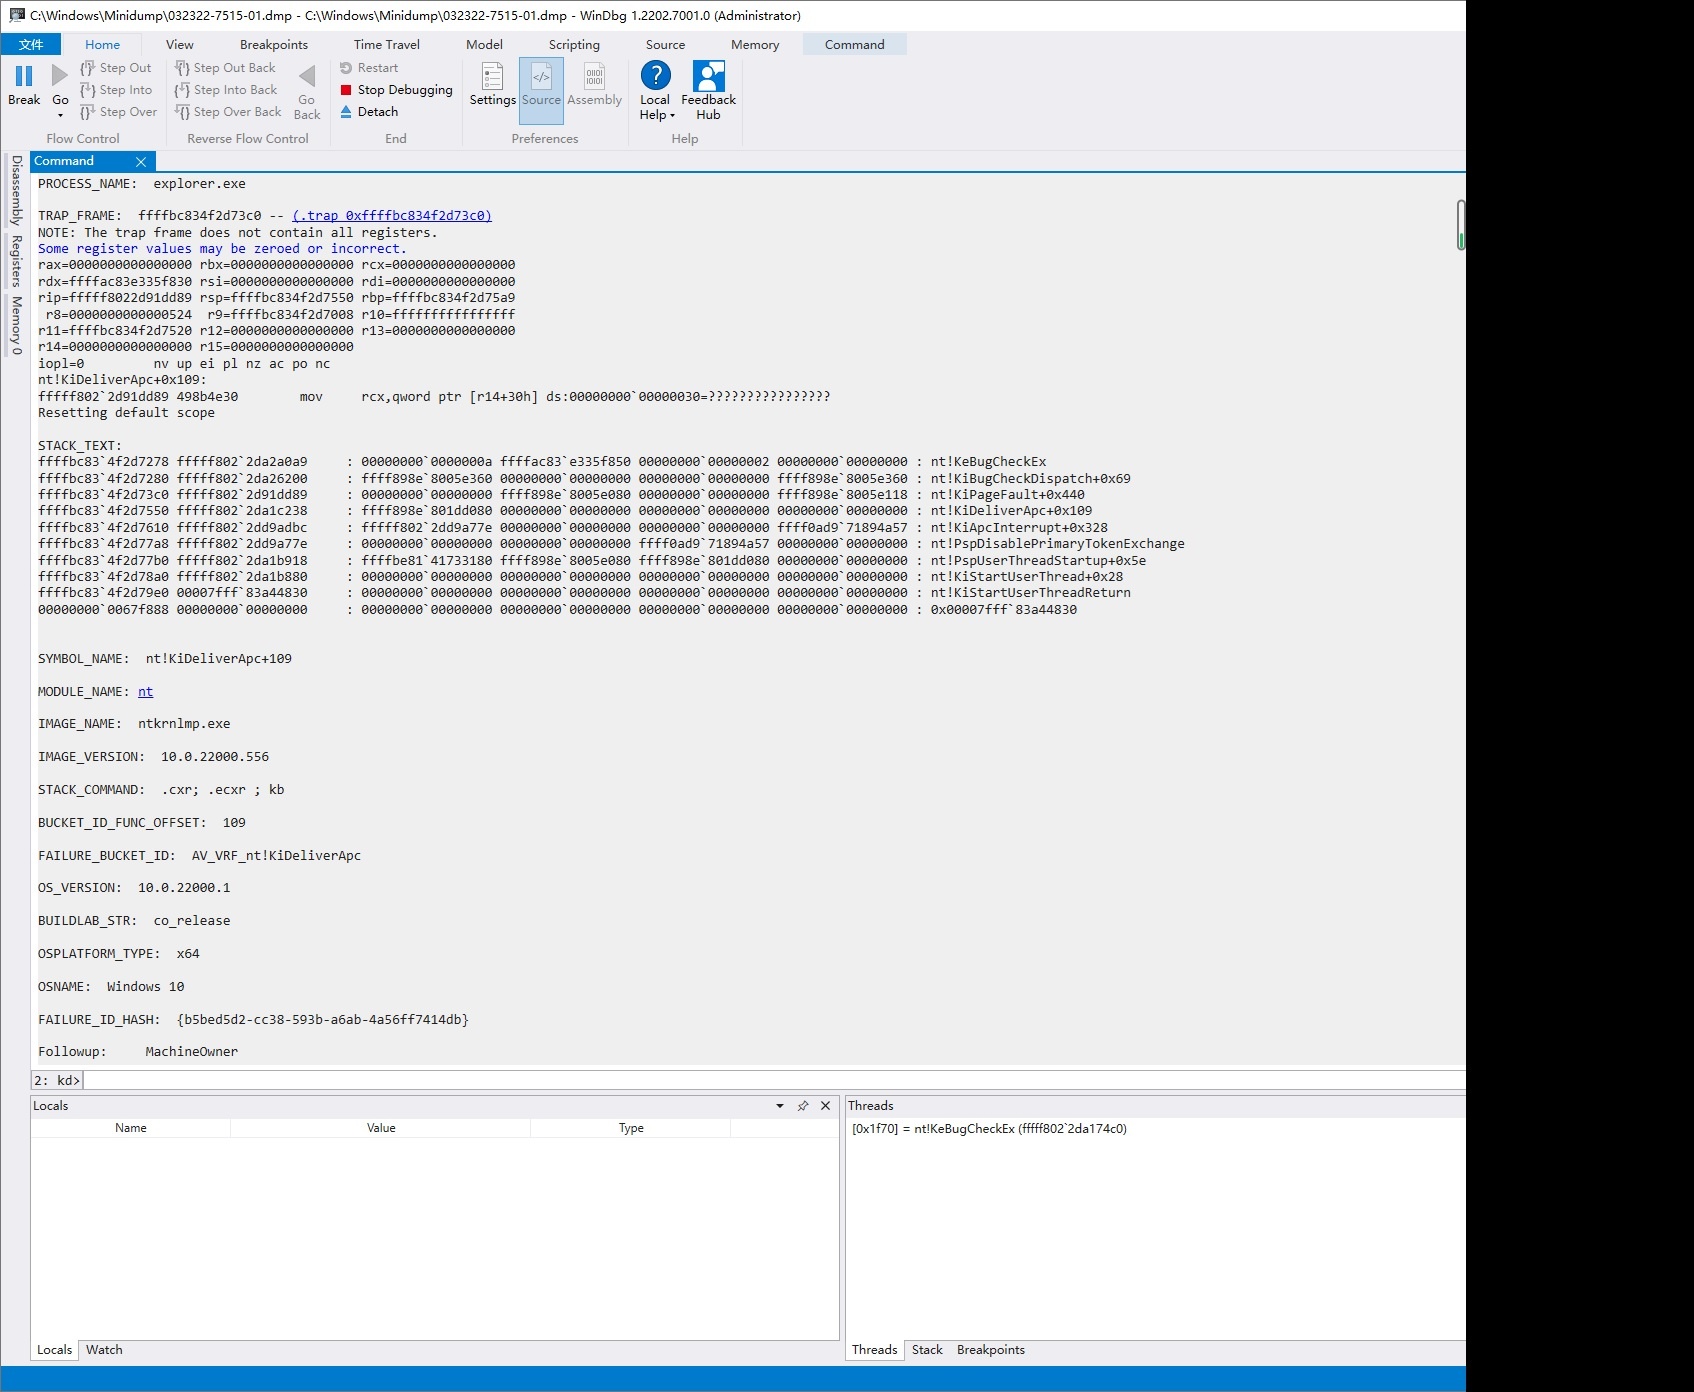Screen dimensions: 1694x1392
Task: Open the Disassembly side panel
Action: [x=16, y=190]
